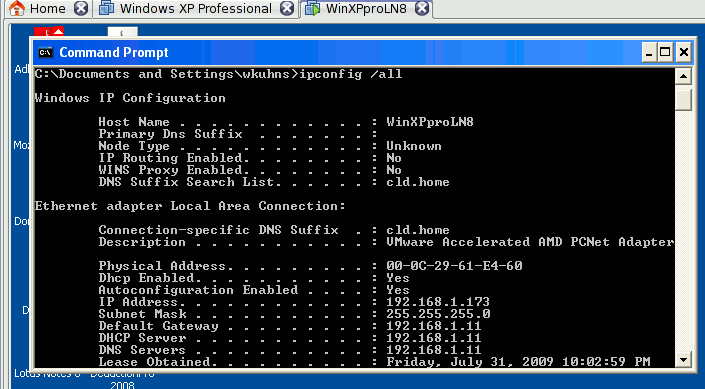
Task: Click the Home tab house icon
Action: pos(17,9)
